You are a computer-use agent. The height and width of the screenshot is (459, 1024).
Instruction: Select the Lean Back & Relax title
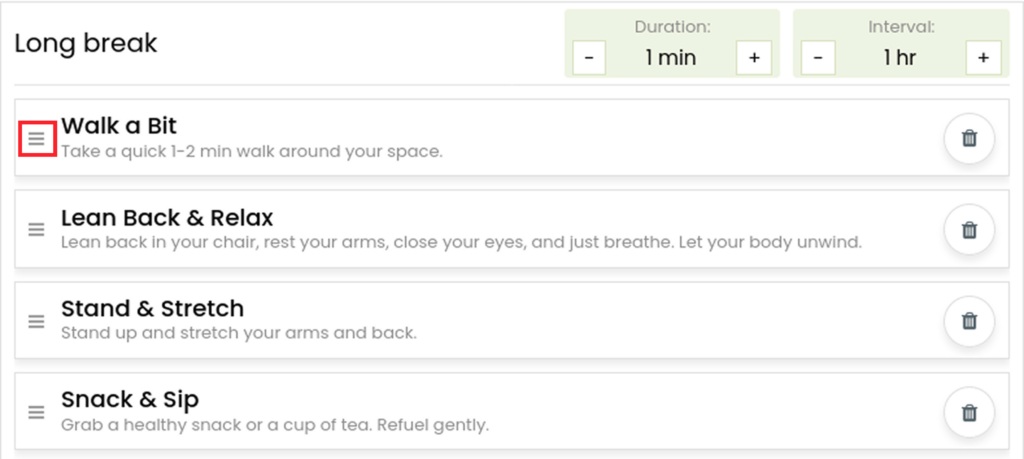pyautogui.click(x=167, y=217)
